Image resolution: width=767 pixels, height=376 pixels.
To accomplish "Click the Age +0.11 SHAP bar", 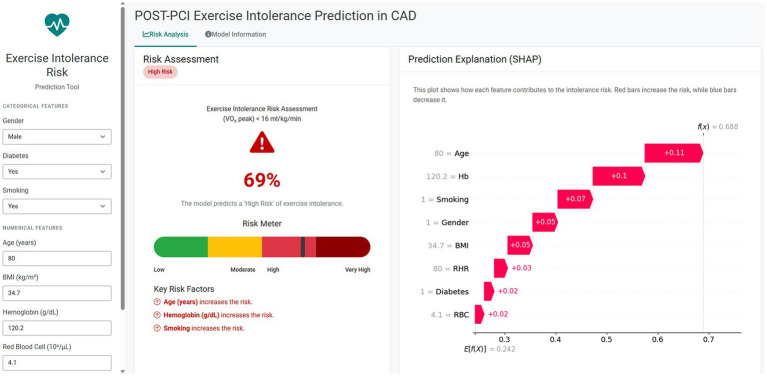I will coord(674,153).
